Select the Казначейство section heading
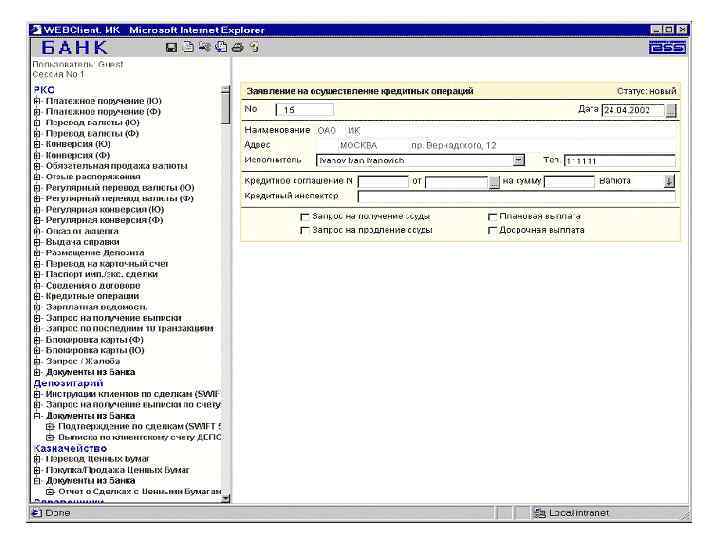720x540 pixels. pos(70,448)
